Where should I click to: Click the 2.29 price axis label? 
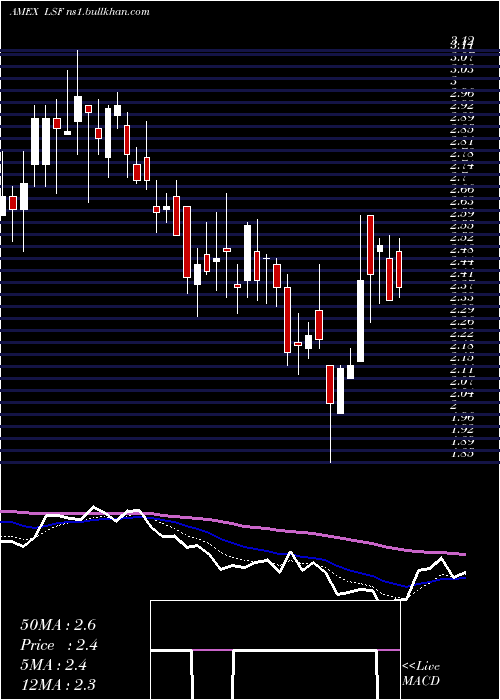tap(462, 309)
